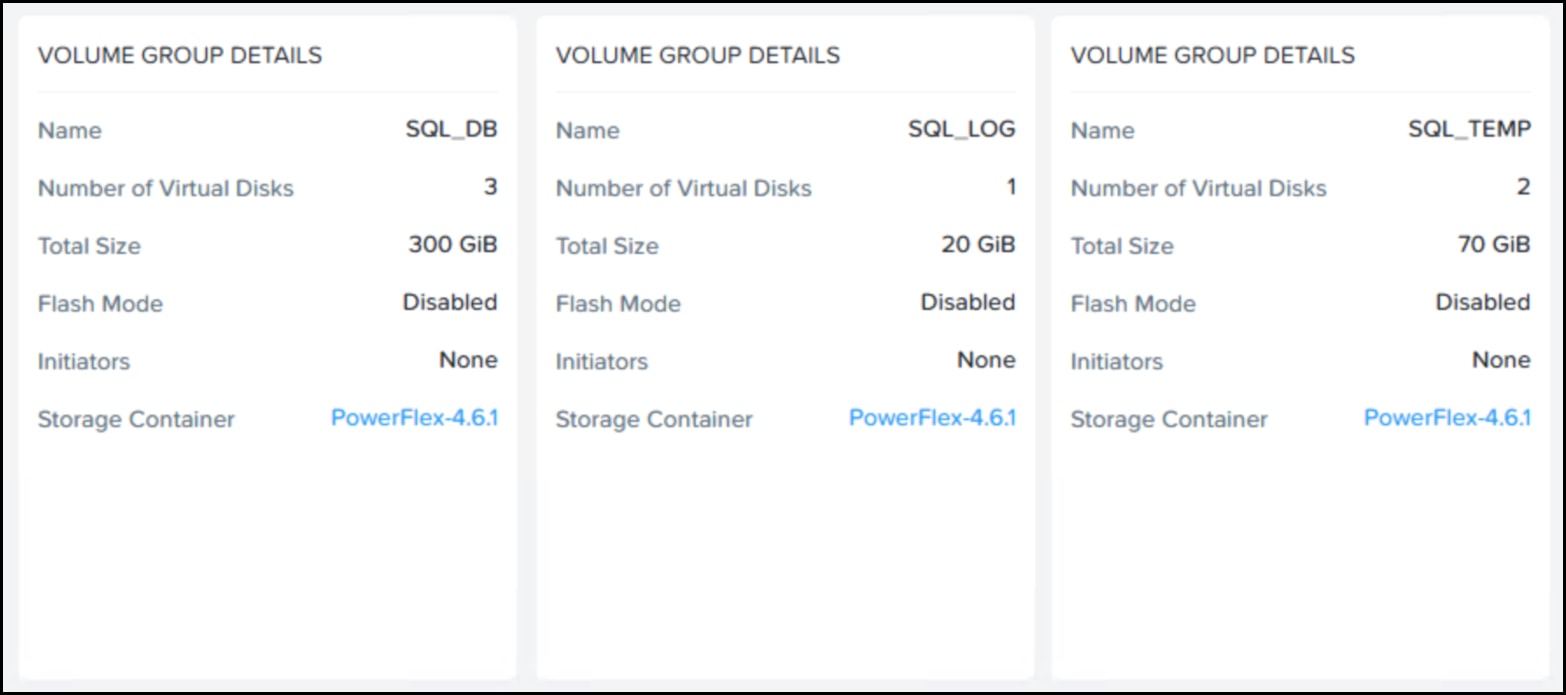
Task: Click virtual disks count 3 in SQL_DB card
Action: [x=490, y=187]
